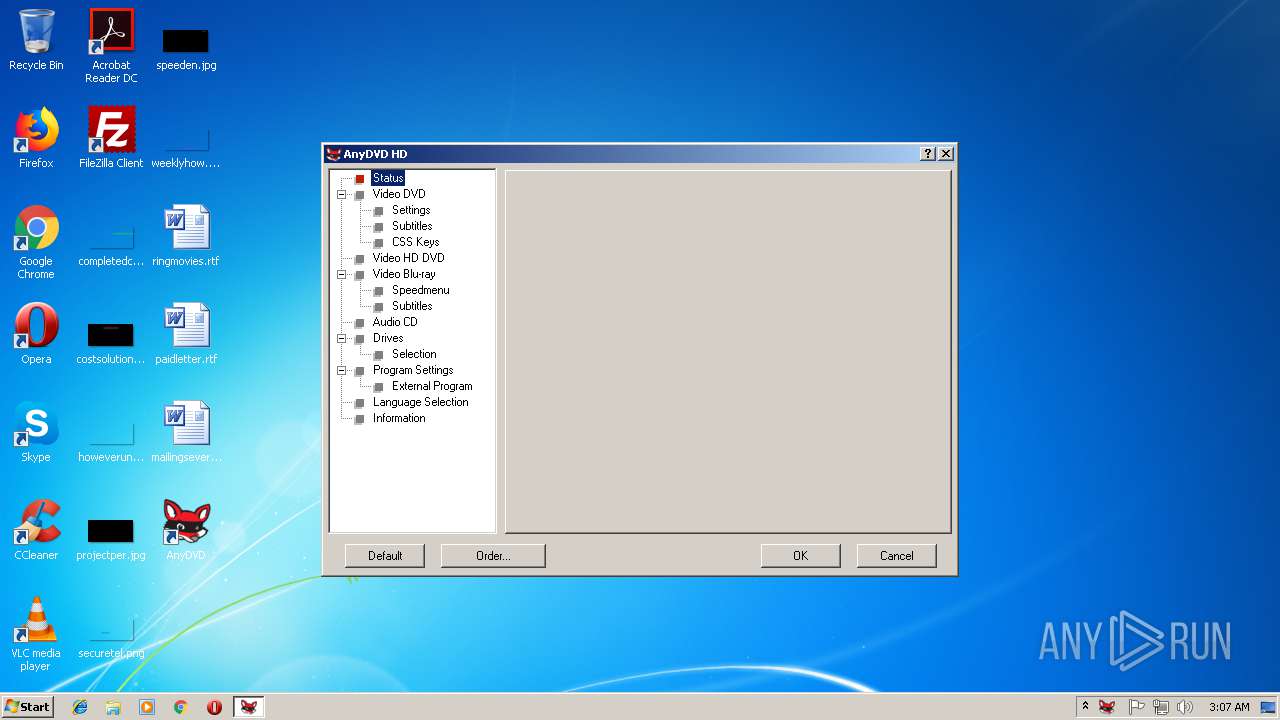Open the media player taskbar icon
The width and height of the screenshot is (1280, 720).
(x=147, y=707)
